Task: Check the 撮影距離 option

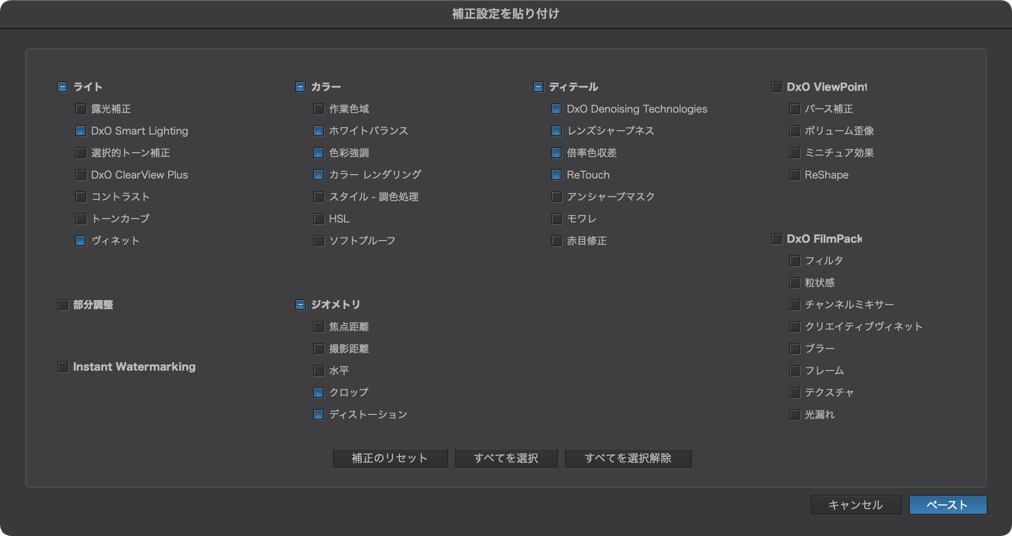Action: (318, 349)
